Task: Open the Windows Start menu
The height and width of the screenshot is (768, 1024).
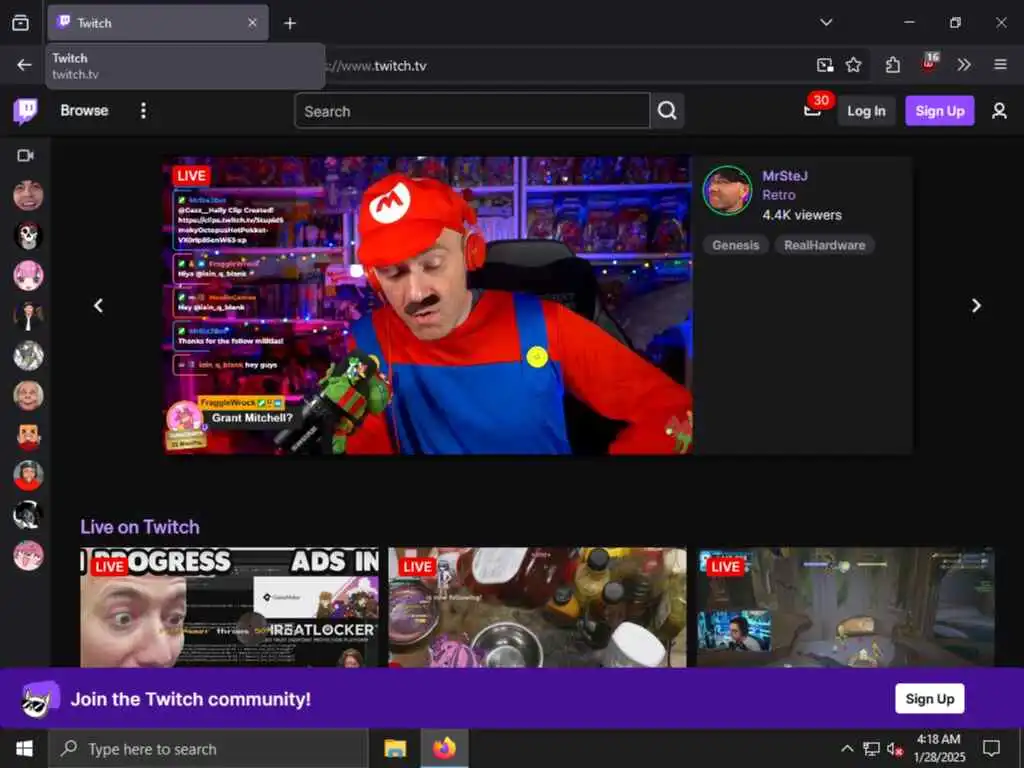Action: click(x=24, y=748)
